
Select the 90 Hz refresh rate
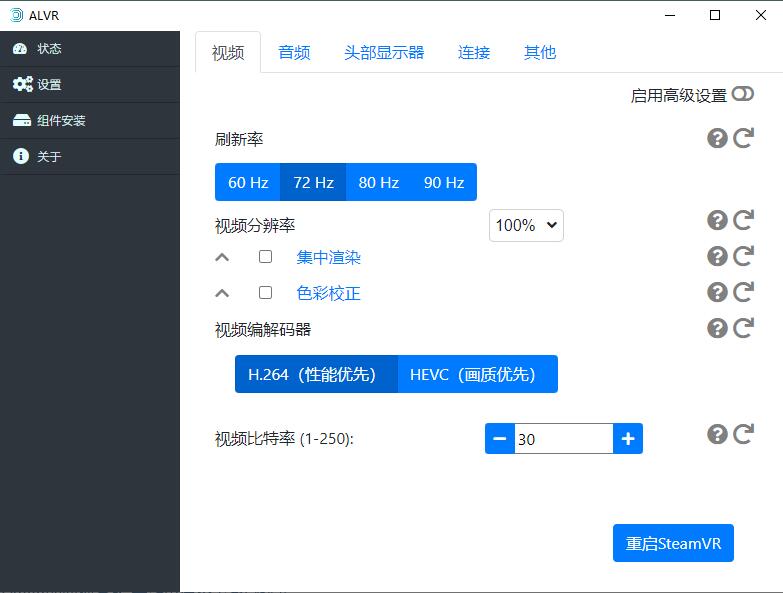[444, 182]
